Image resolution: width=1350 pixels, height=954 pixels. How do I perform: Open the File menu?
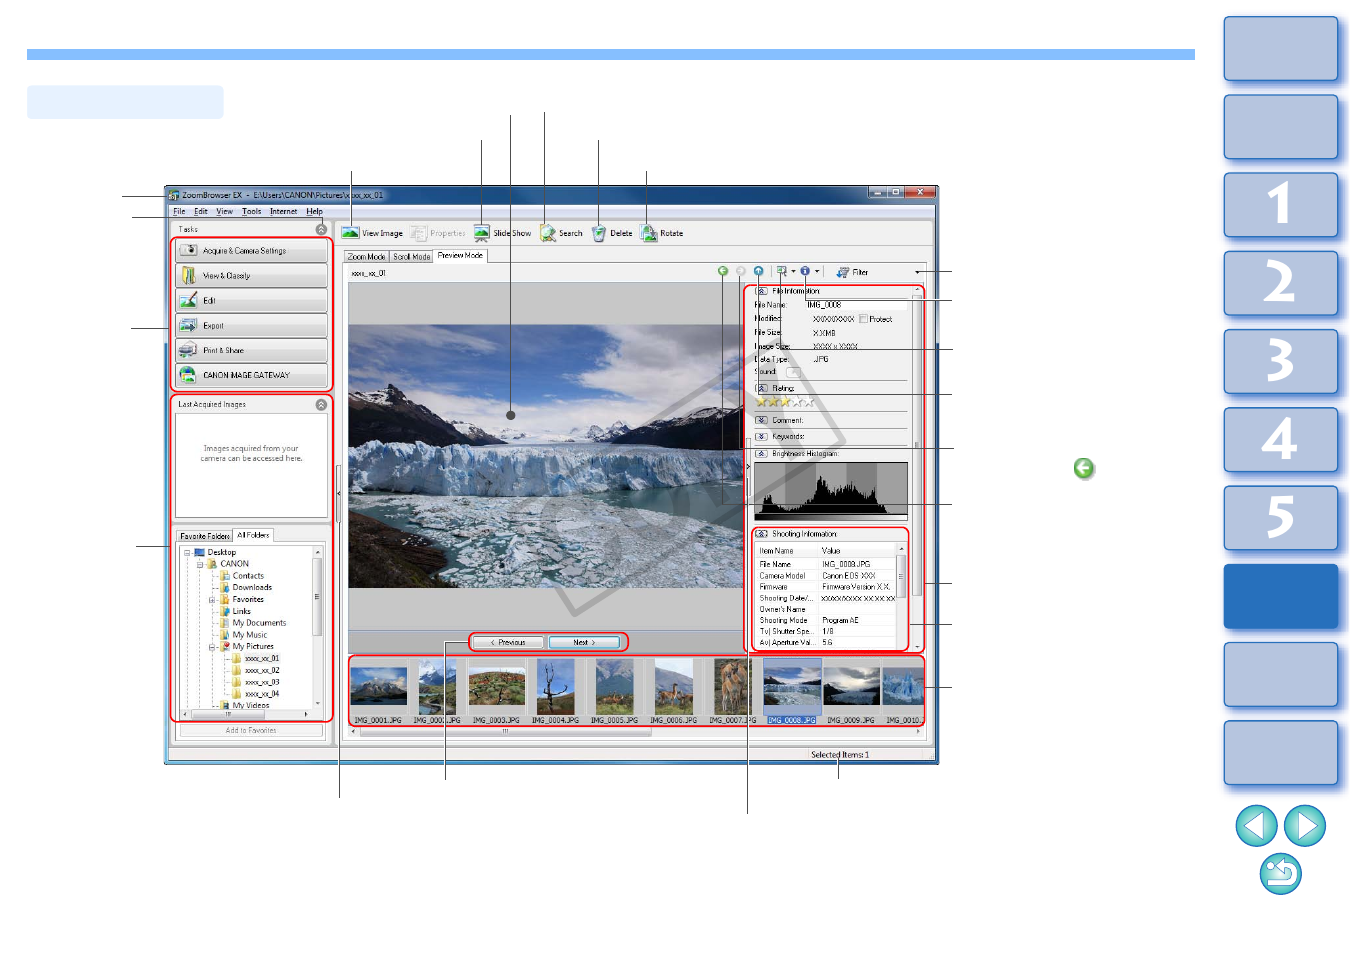point(179,212)
